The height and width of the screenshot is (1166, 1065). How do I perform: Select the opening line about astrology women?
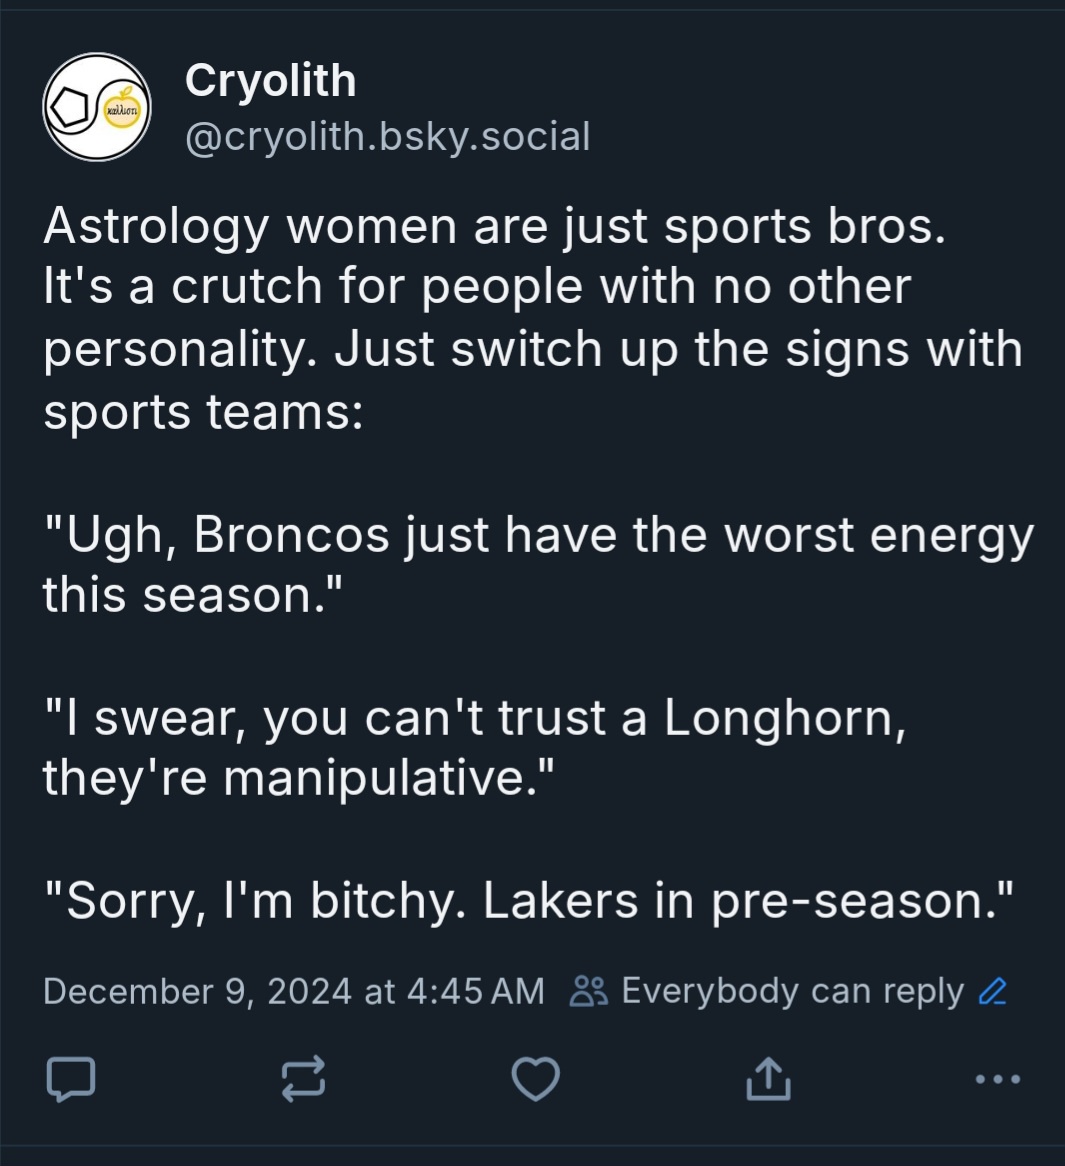click(x=495, y=226)
